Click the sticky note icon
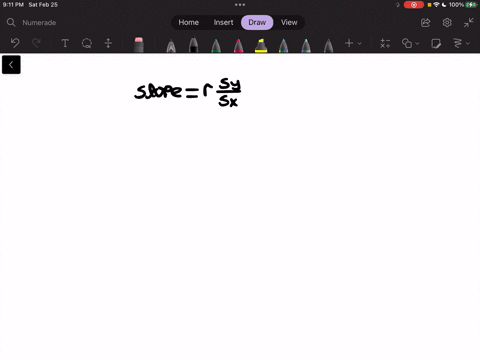 click(436, 43)
